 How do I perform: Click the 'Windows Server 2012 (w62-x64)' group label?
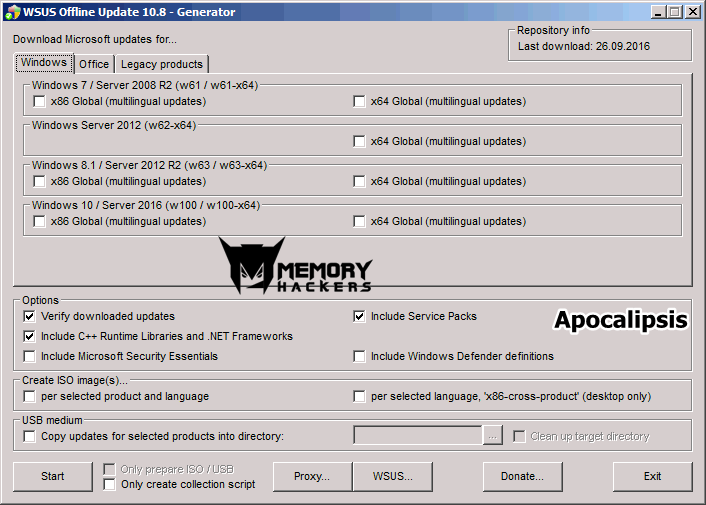114,125
